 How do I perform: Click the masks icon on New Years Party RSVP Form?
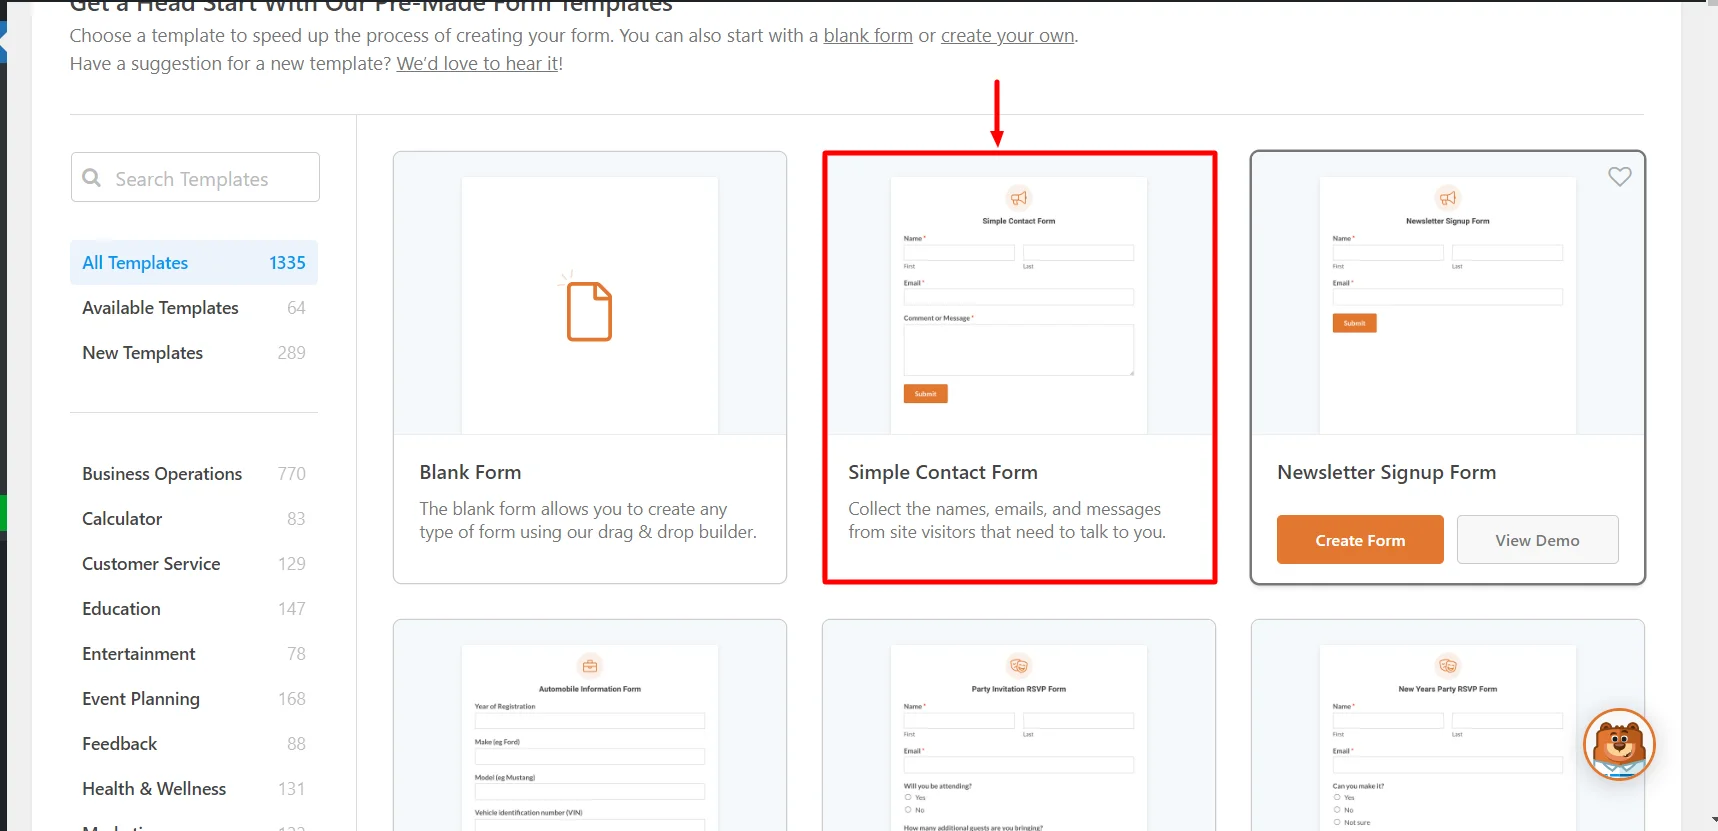tap(1447, 666)
